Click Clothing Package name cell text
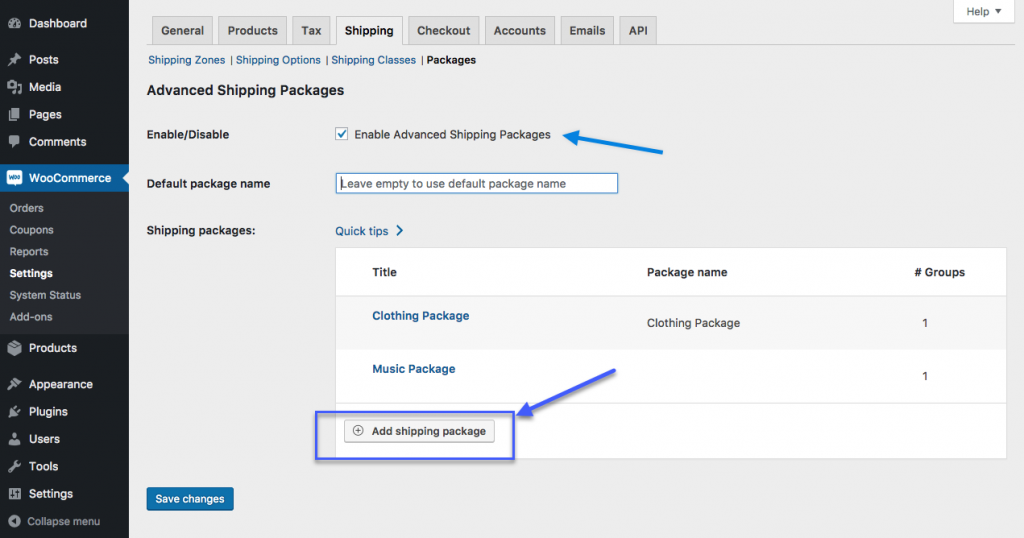Image resolution: width=1024 pixels, height=538 pixels. (x=694, y=323)
